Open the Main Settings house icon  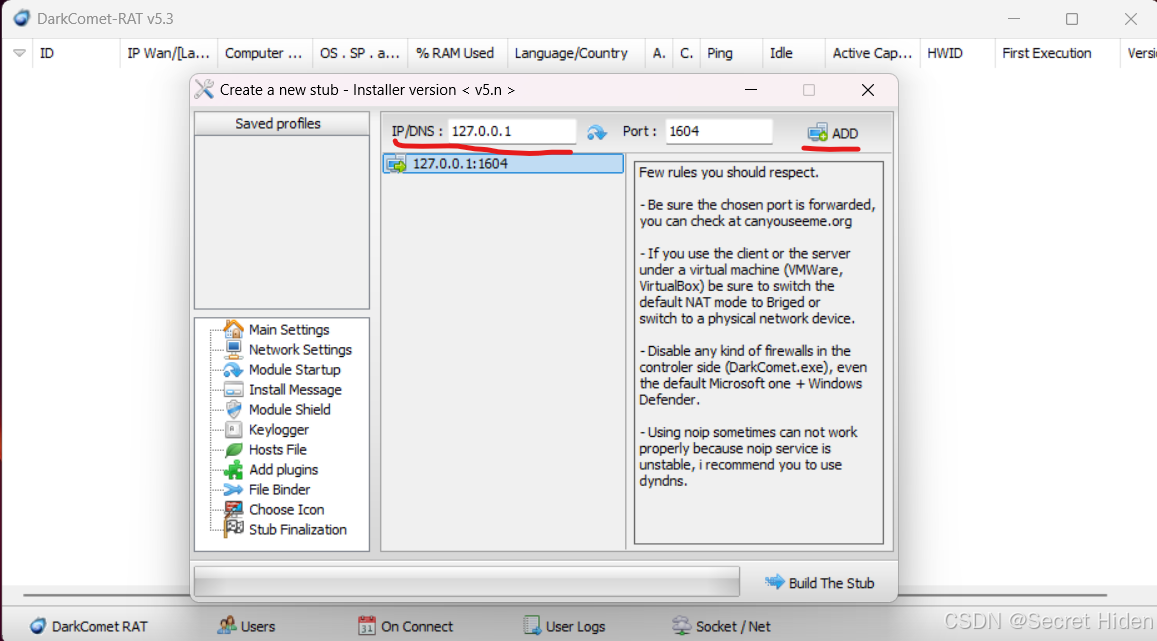(233, 329)
